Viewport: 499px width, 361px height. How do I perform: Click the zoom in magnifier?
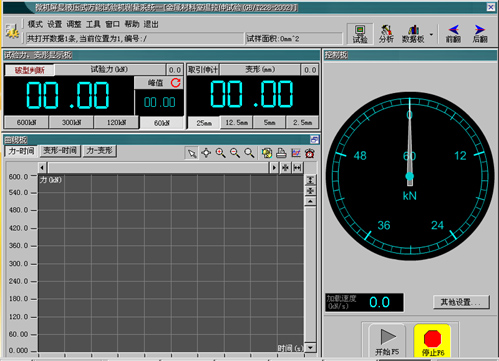220,153
